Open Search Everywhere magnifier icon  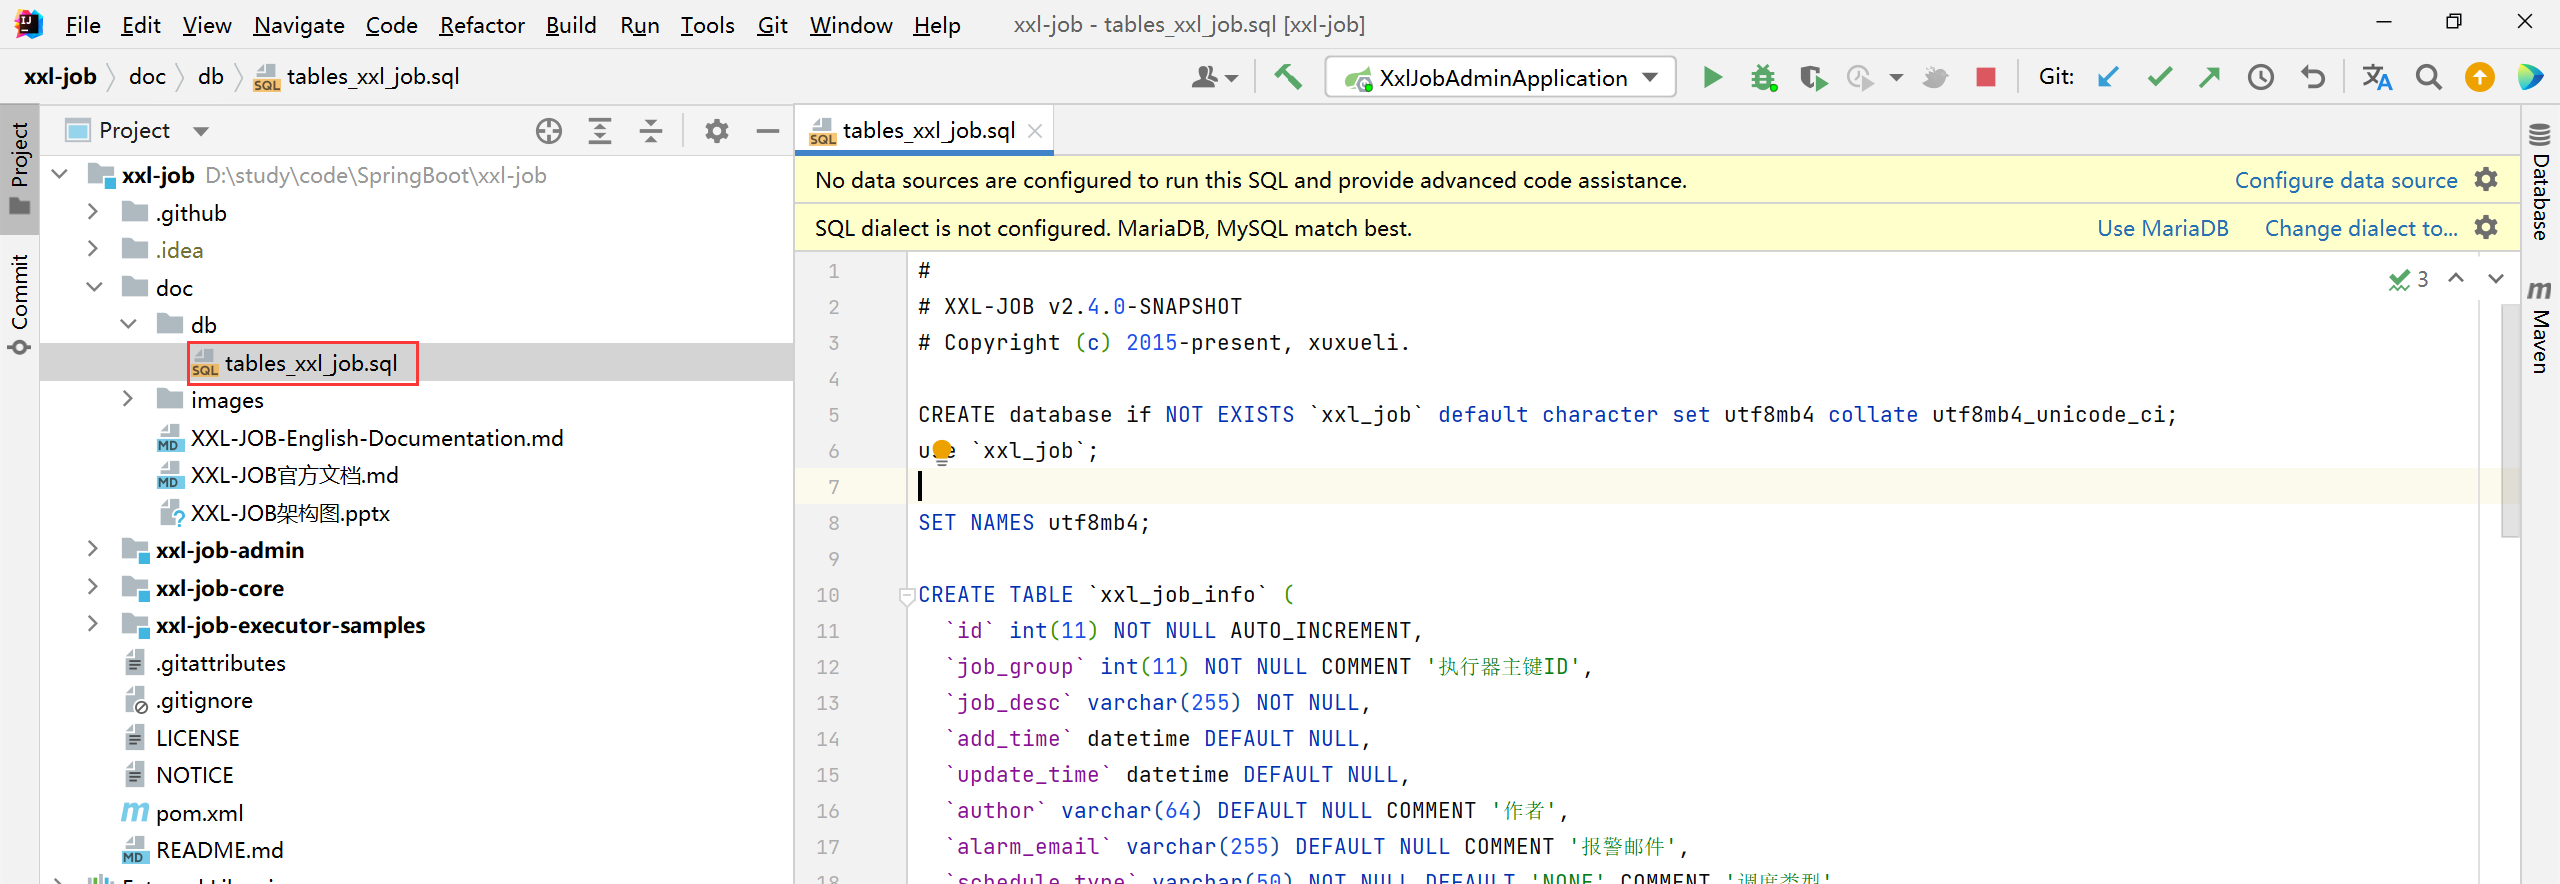[x=2428, y=77]
